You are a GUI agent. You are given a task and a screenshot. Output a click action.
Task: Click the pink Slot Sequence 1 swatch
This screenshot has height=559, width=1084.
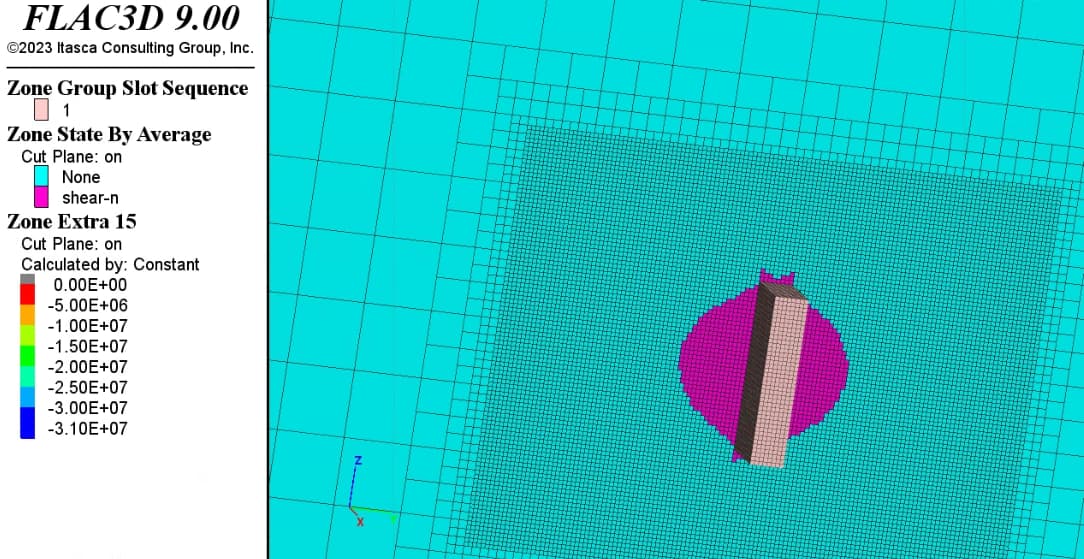[x=41, y=110]
